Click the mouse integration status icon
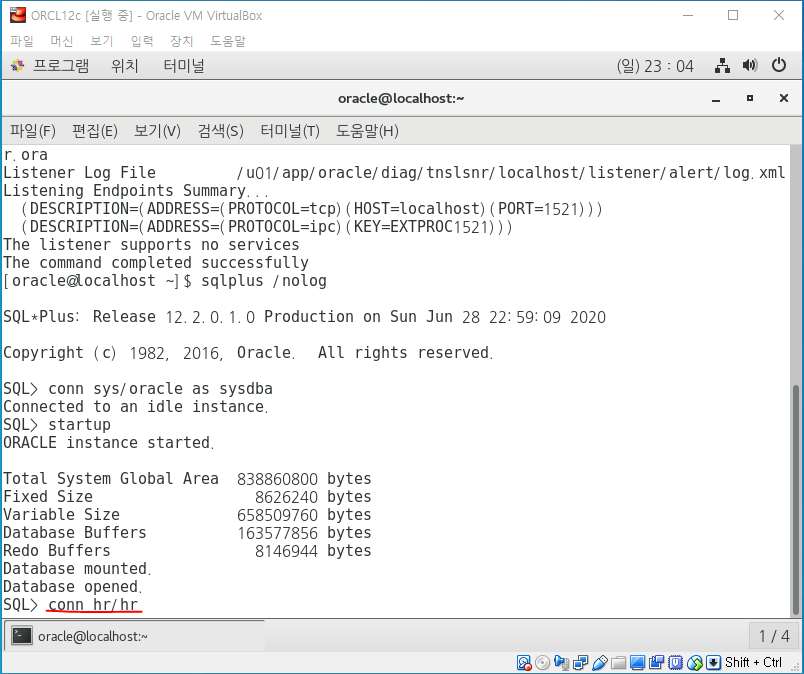 click(694, 663)
